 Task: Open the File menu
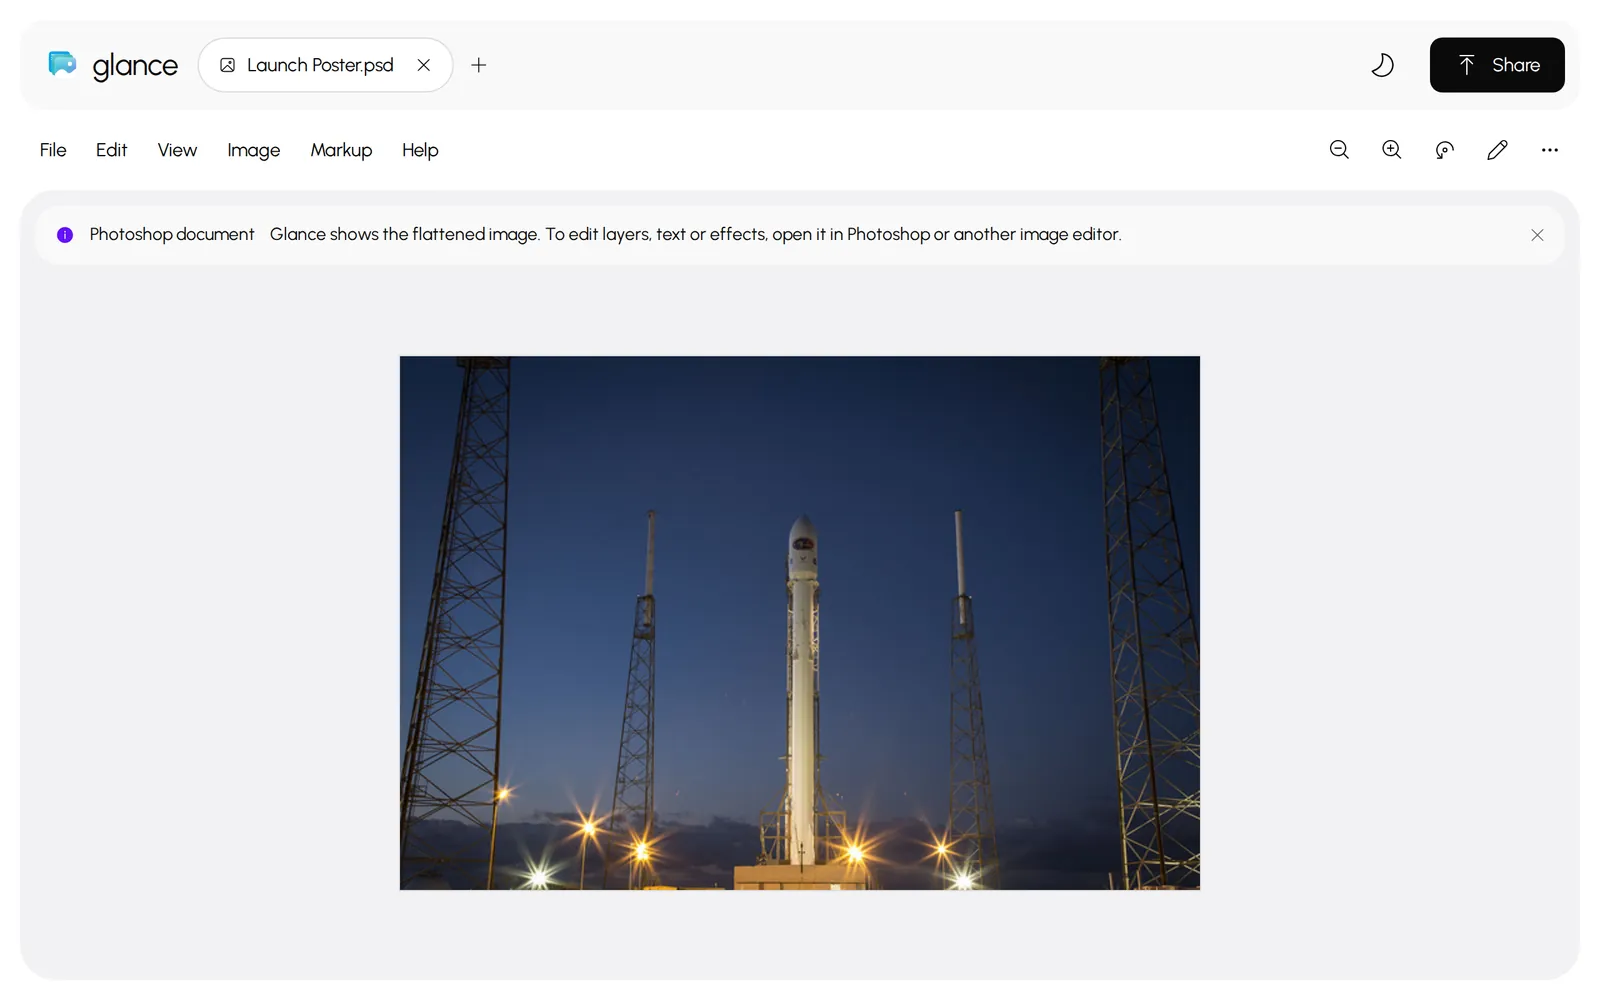coord(53,150)
